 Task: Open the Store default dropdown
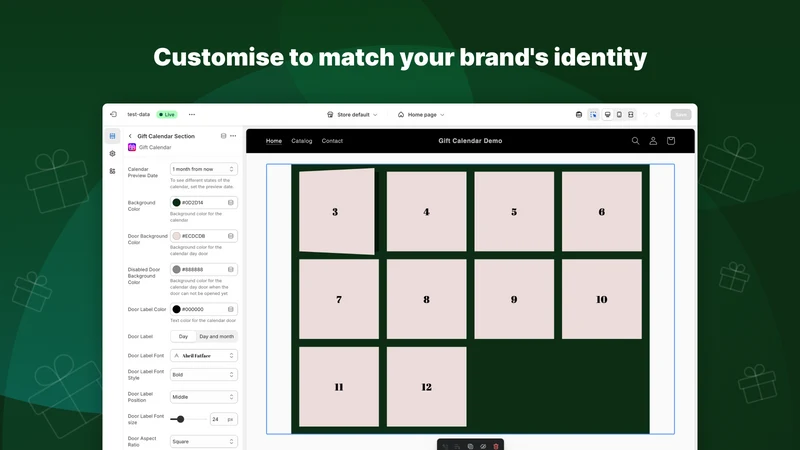pos(352,115)
